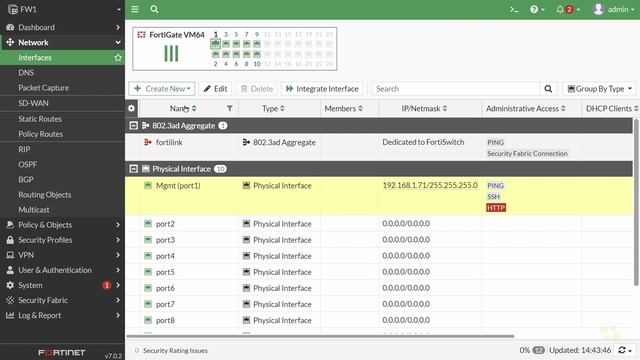Expand Security Fabric menu
The image size is (640, 360).
[x=62, y=300]
